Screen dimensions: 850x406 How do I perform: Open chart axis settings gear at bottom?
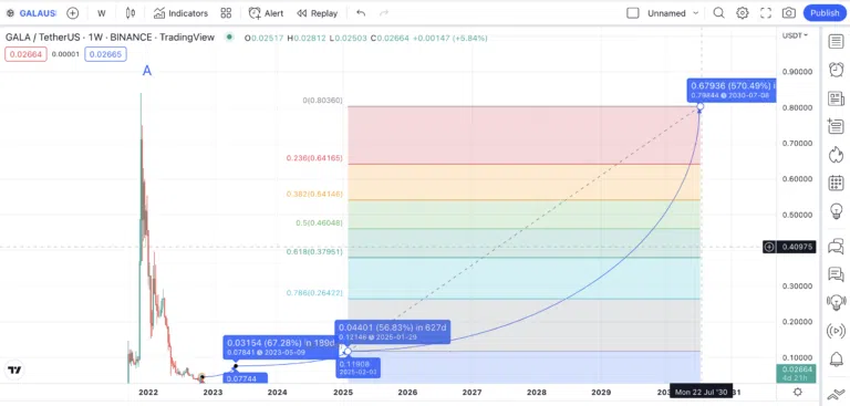point(797,391)
